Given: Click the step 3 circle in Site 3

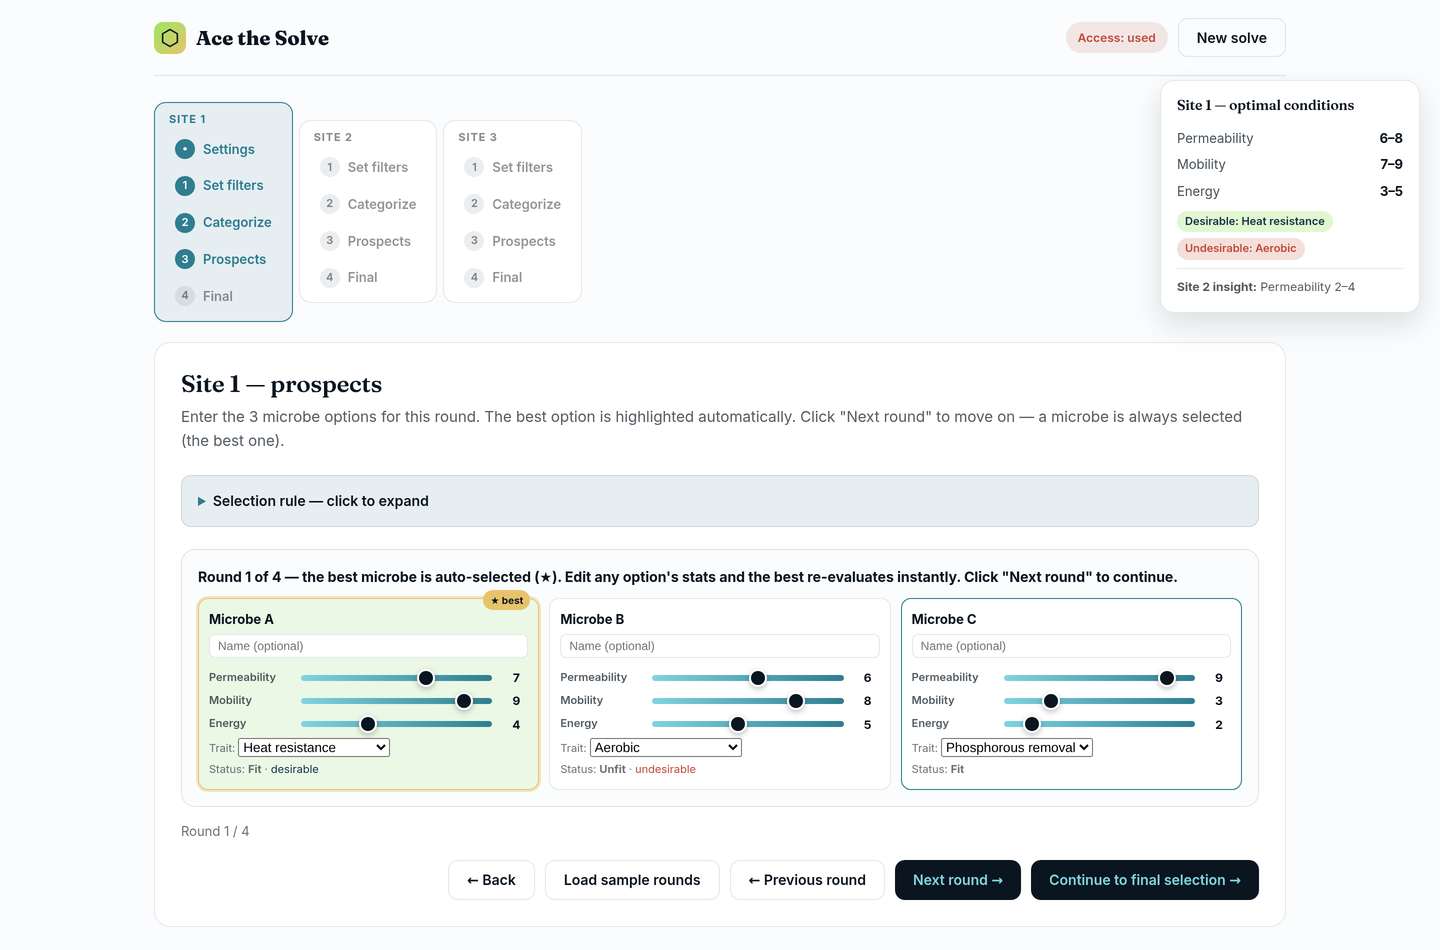Looking at the screenshot, I should (474, 241).
